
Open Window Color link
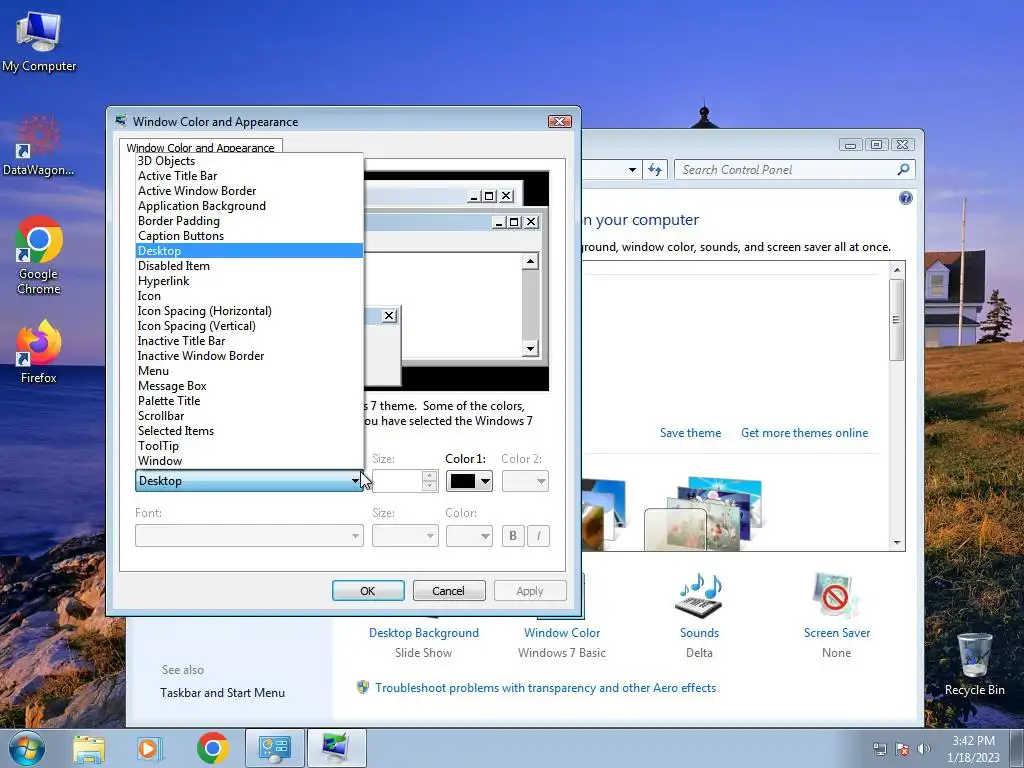[x=562, y=632]
